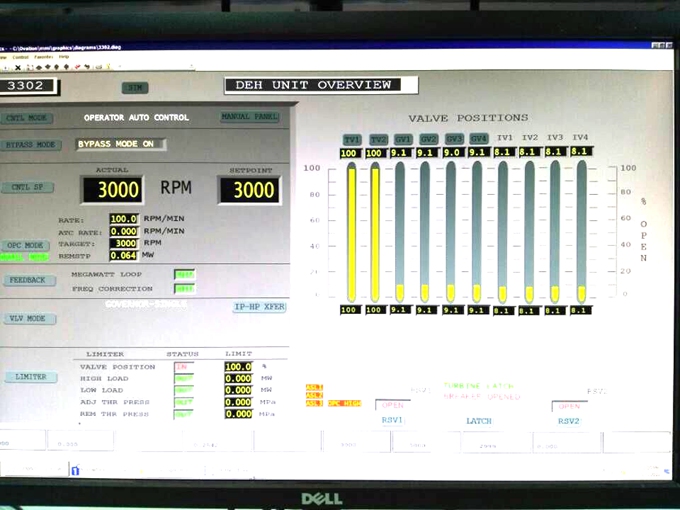The width and height of the screenshot is (680, 510).
Task: Toggle the Freq Correction status indicator
Action: pyautogui.click(x=184, y=288)
